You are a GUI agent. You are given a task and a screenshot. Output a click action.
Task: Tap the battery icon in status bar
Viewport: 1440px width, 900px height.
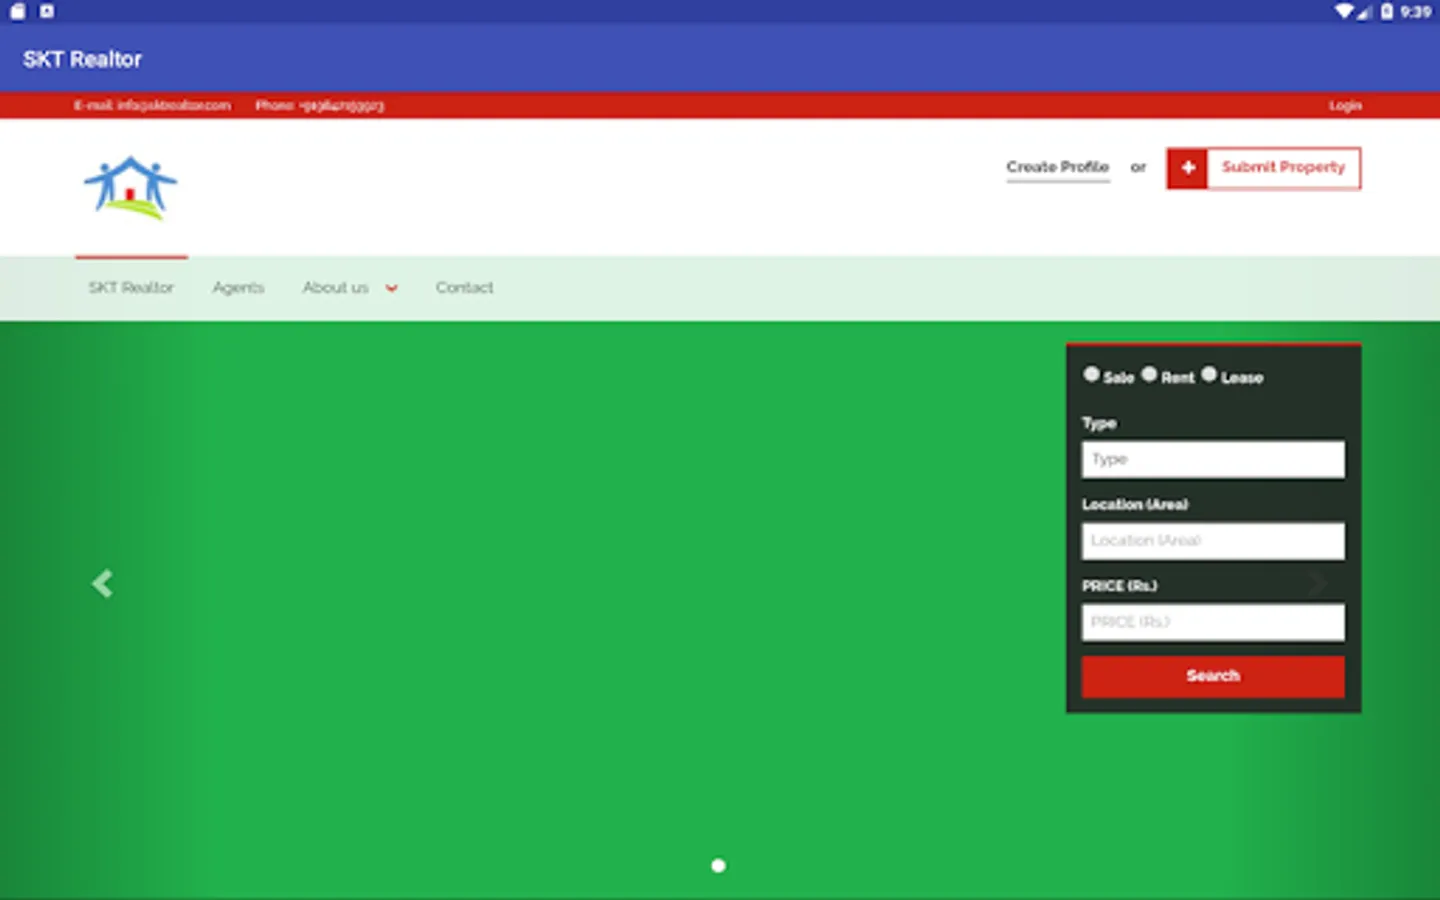[1386, 11]
